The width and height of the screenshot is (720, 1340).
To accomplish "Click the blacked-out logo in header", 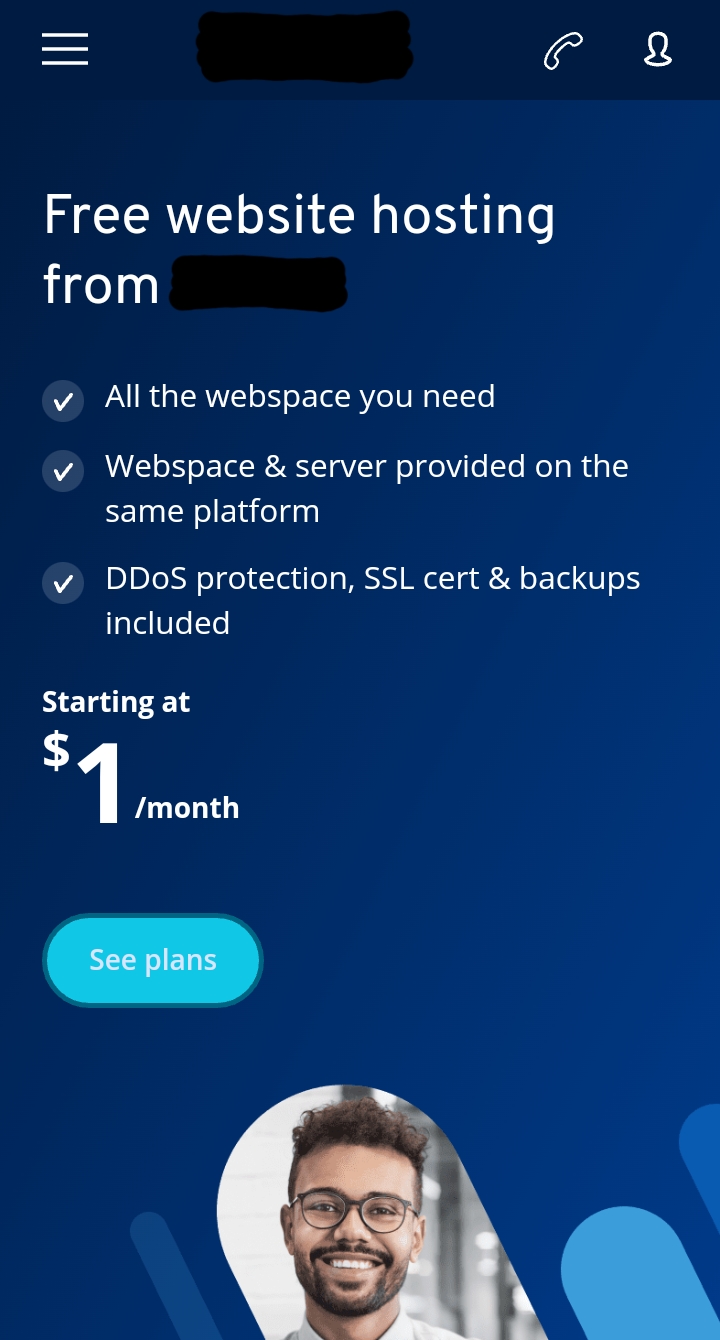I will click(x=304, y=46).
